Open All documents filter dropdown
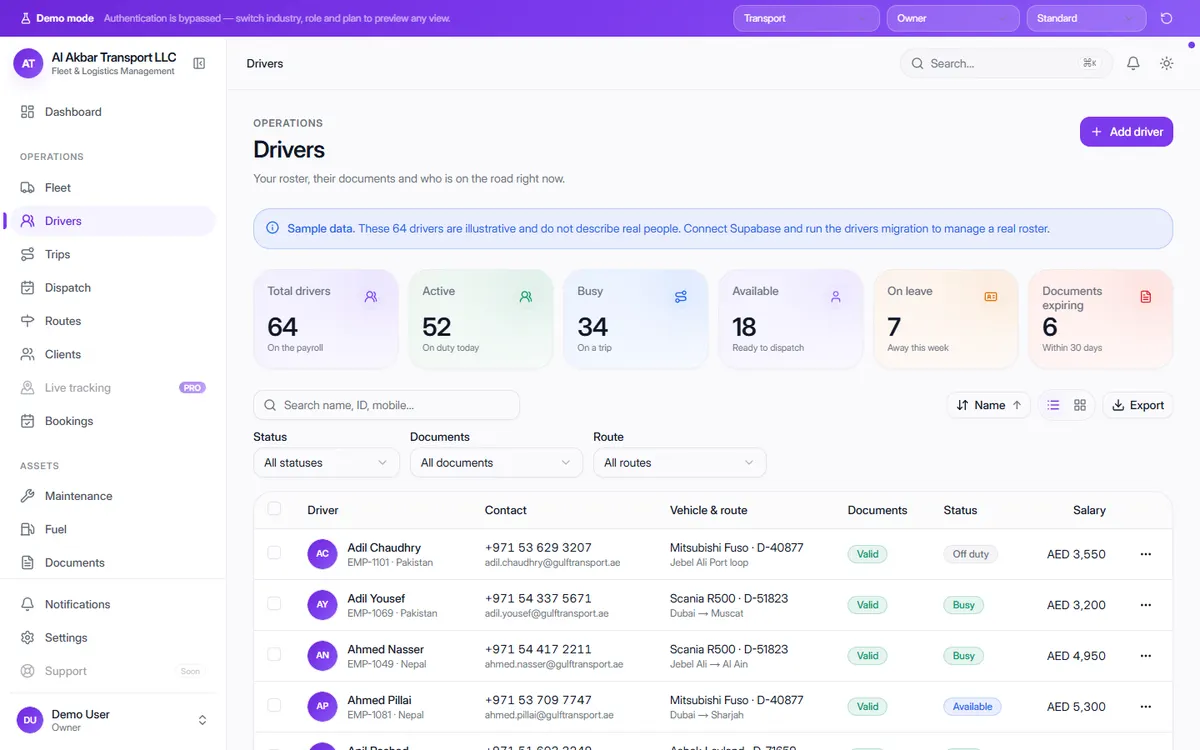1200x750 pixels. [x=496, y=463]
